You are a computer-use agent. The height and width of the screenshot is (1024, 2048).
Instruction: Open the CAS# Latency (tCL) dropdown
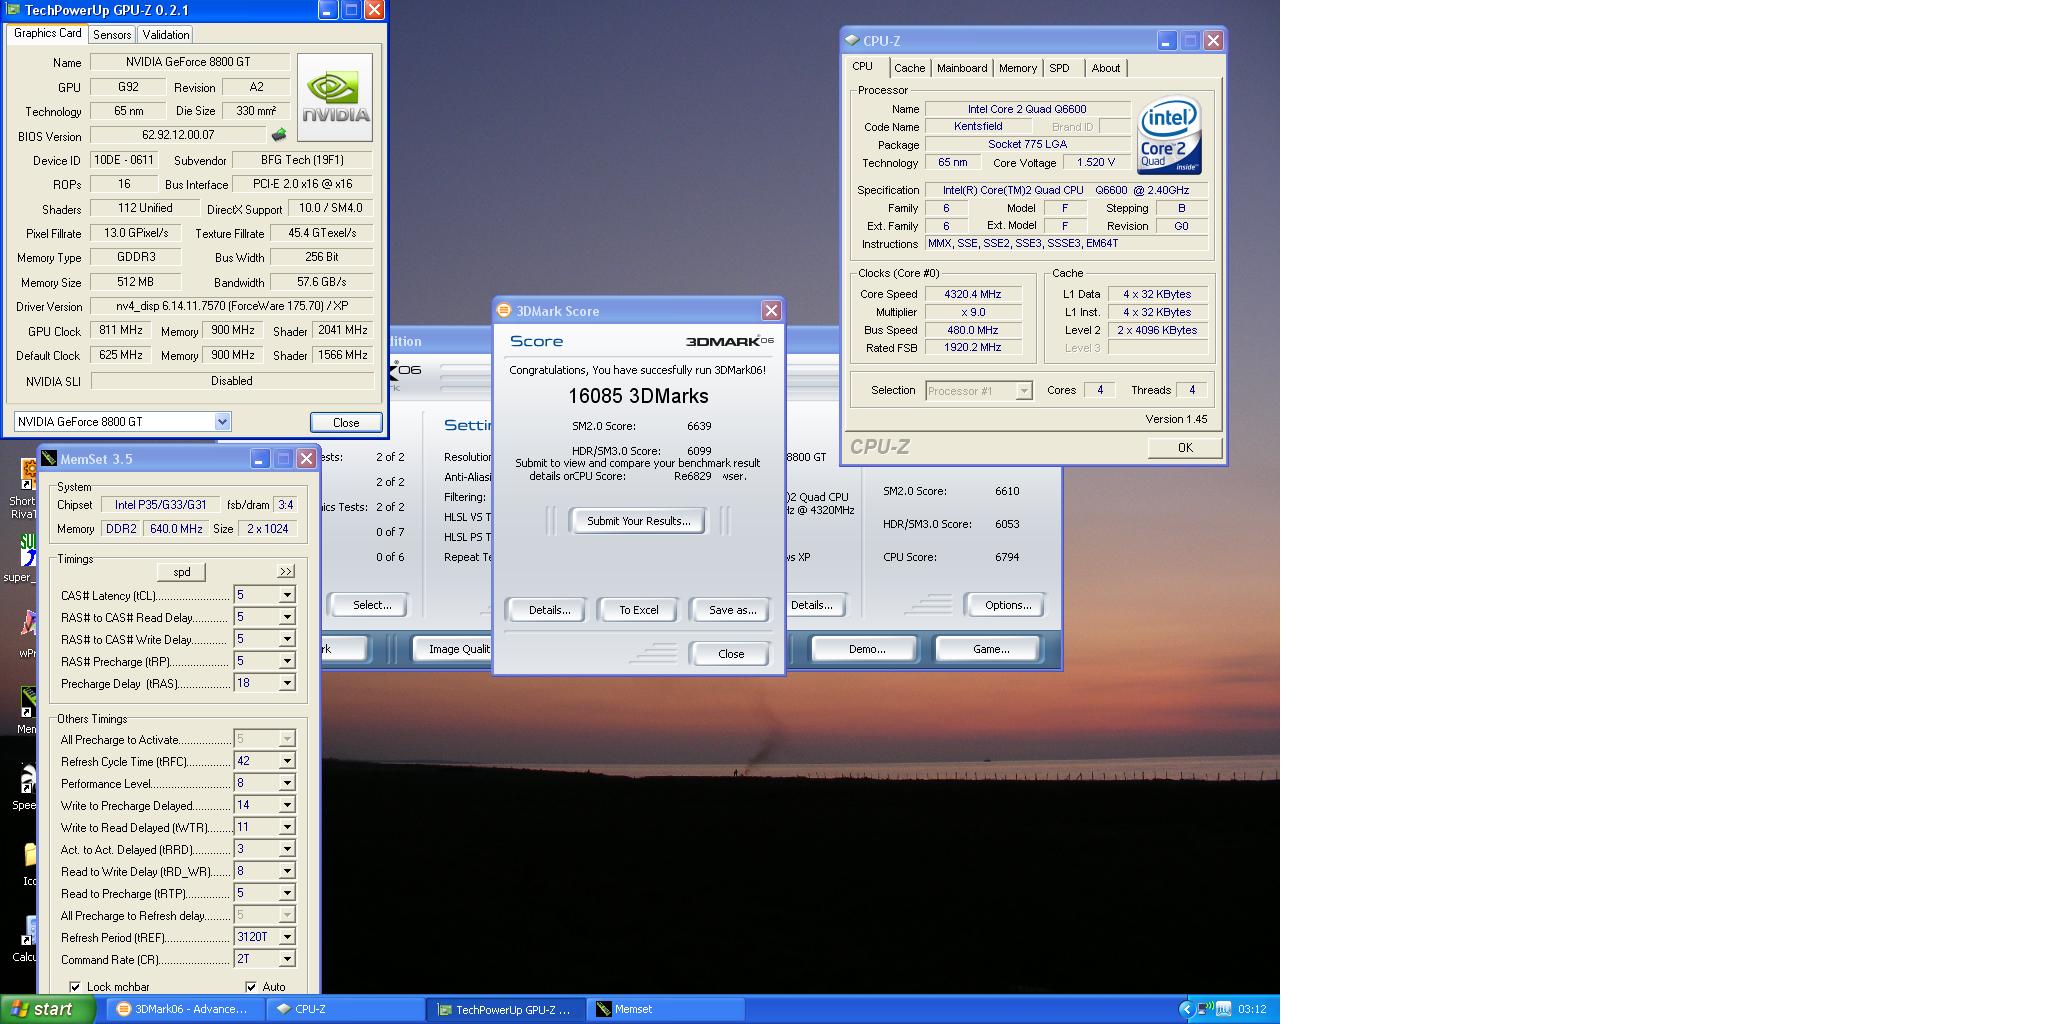click(286, 595)
